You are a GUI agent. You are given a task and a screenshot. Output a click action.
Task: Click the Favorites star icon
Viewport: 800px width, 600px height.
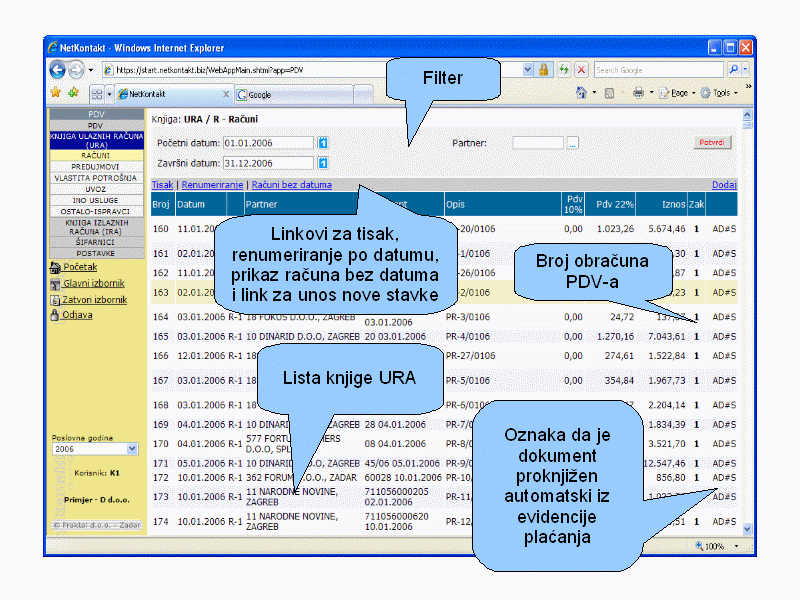[x=56, y=93]
